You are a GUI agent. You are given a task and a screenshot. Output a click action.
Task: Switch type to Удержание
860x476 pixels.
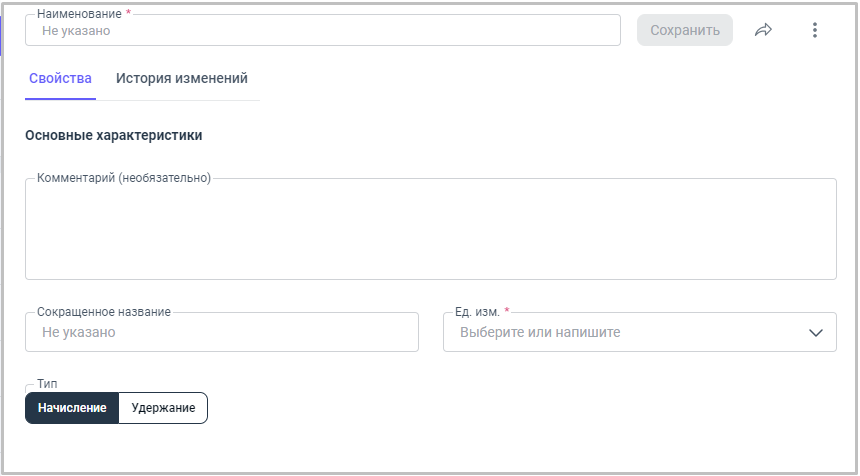pyautogui.click(x=163, y=408)
